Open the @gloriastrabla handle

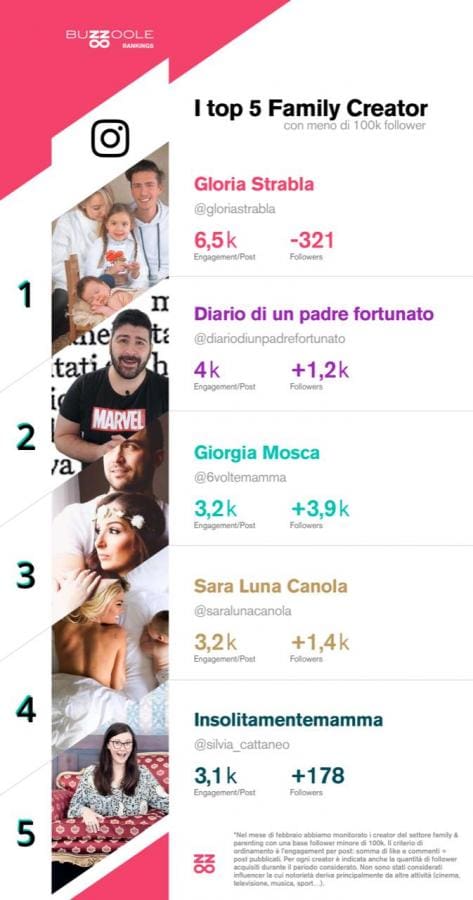point(235,210)
